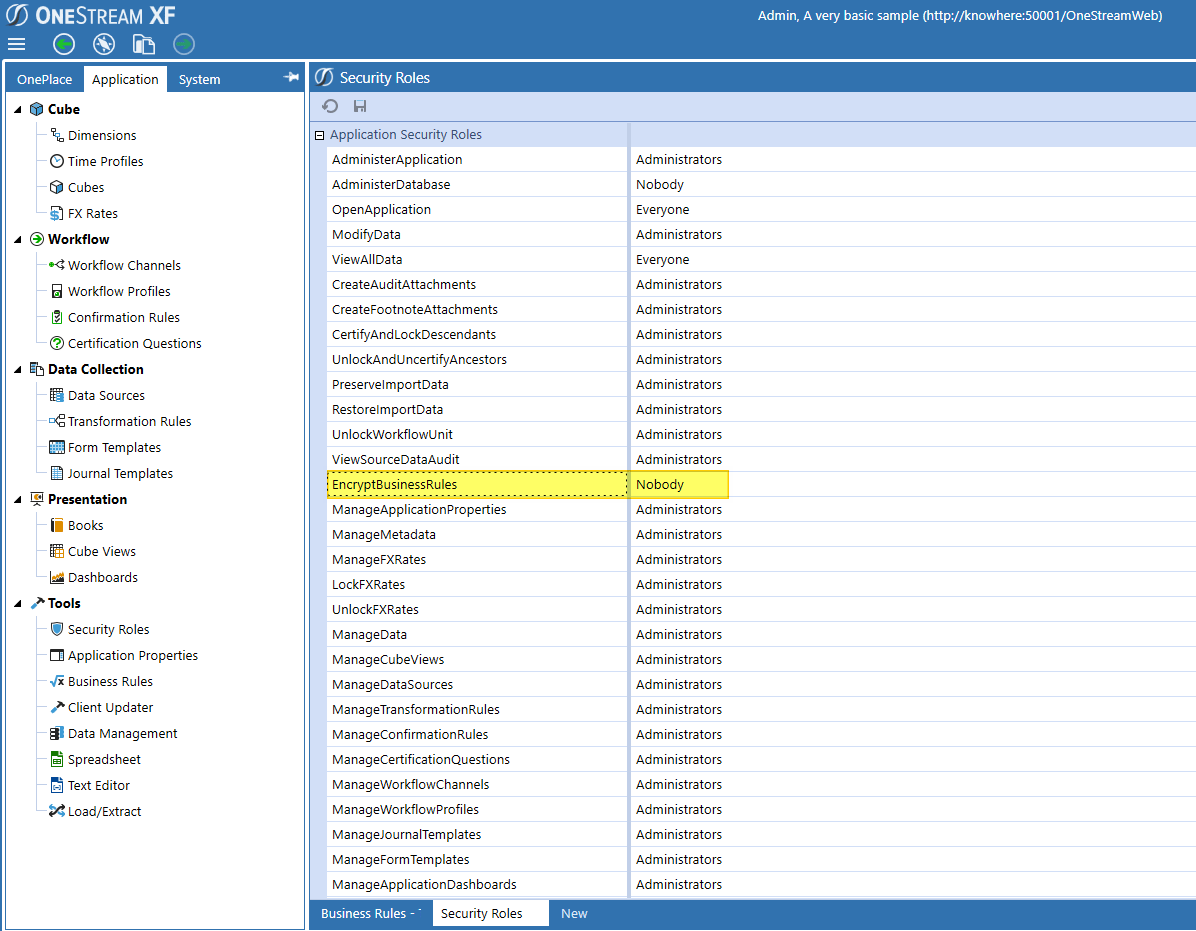The height and width of the screenshot is (931, 1196).
Task: Select the AdministerDatabase role row
Action: (391, 184)
